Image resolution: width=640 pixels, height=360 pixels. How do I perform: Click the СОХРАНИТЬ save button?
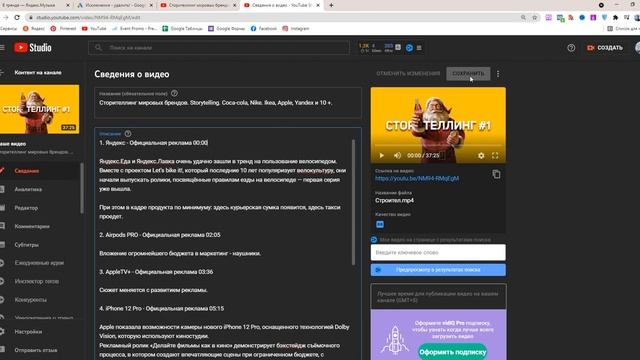pos(468,73)
